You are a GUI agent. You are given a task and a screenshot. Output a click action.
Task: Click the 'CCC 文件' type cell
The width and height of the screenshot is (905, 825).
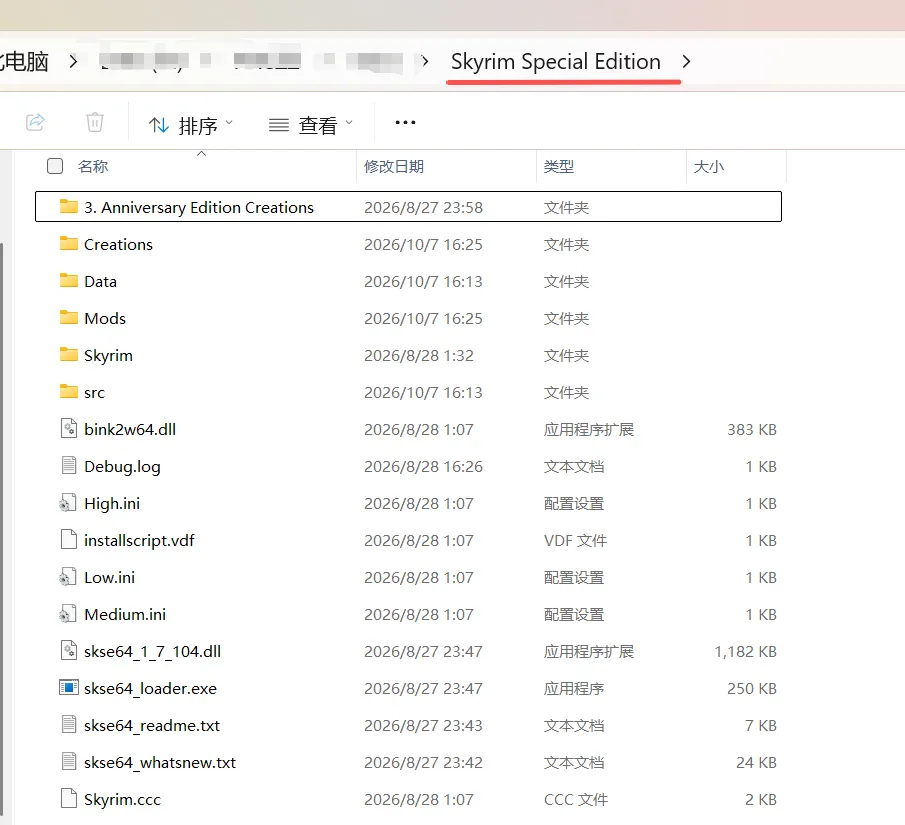575,800
